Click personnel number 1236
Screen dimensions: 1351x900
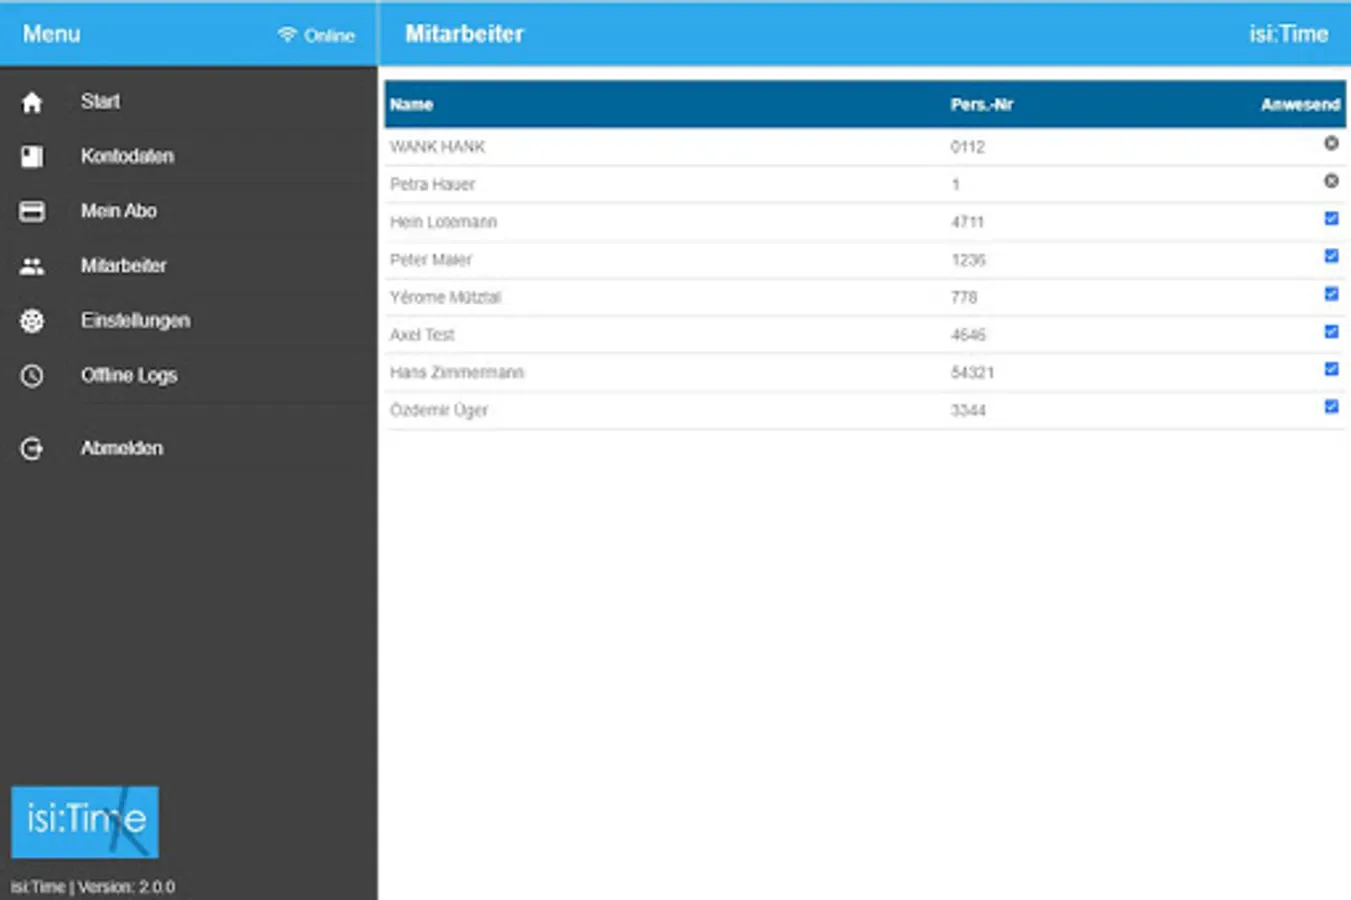[967, 260]
